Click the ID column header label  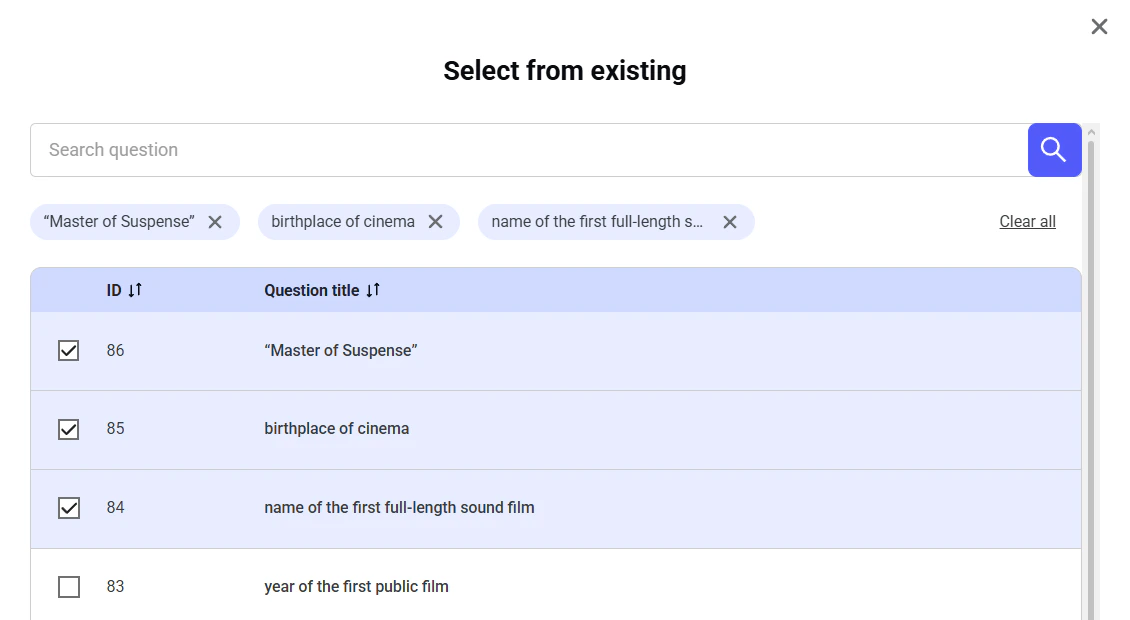point(114,291)
